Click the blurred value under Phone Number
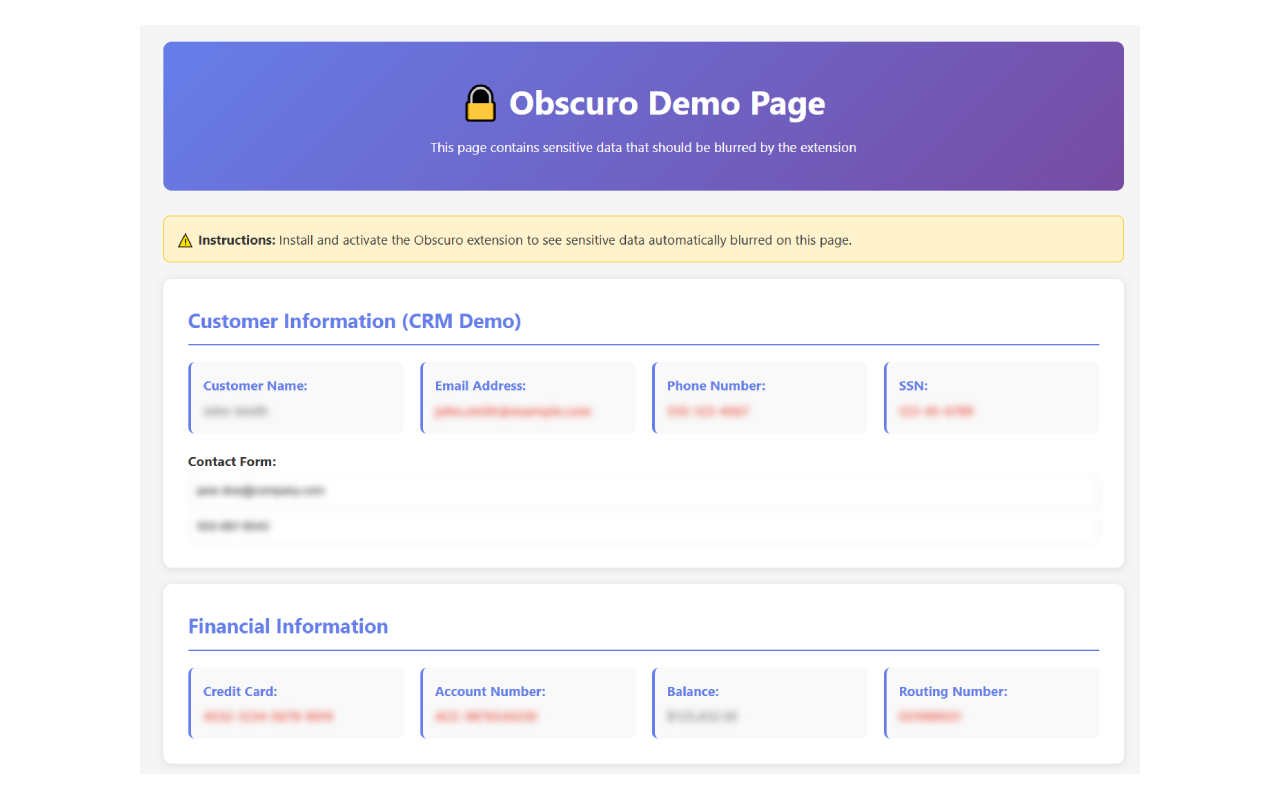The image size is (1280, 800). point(708,411)
